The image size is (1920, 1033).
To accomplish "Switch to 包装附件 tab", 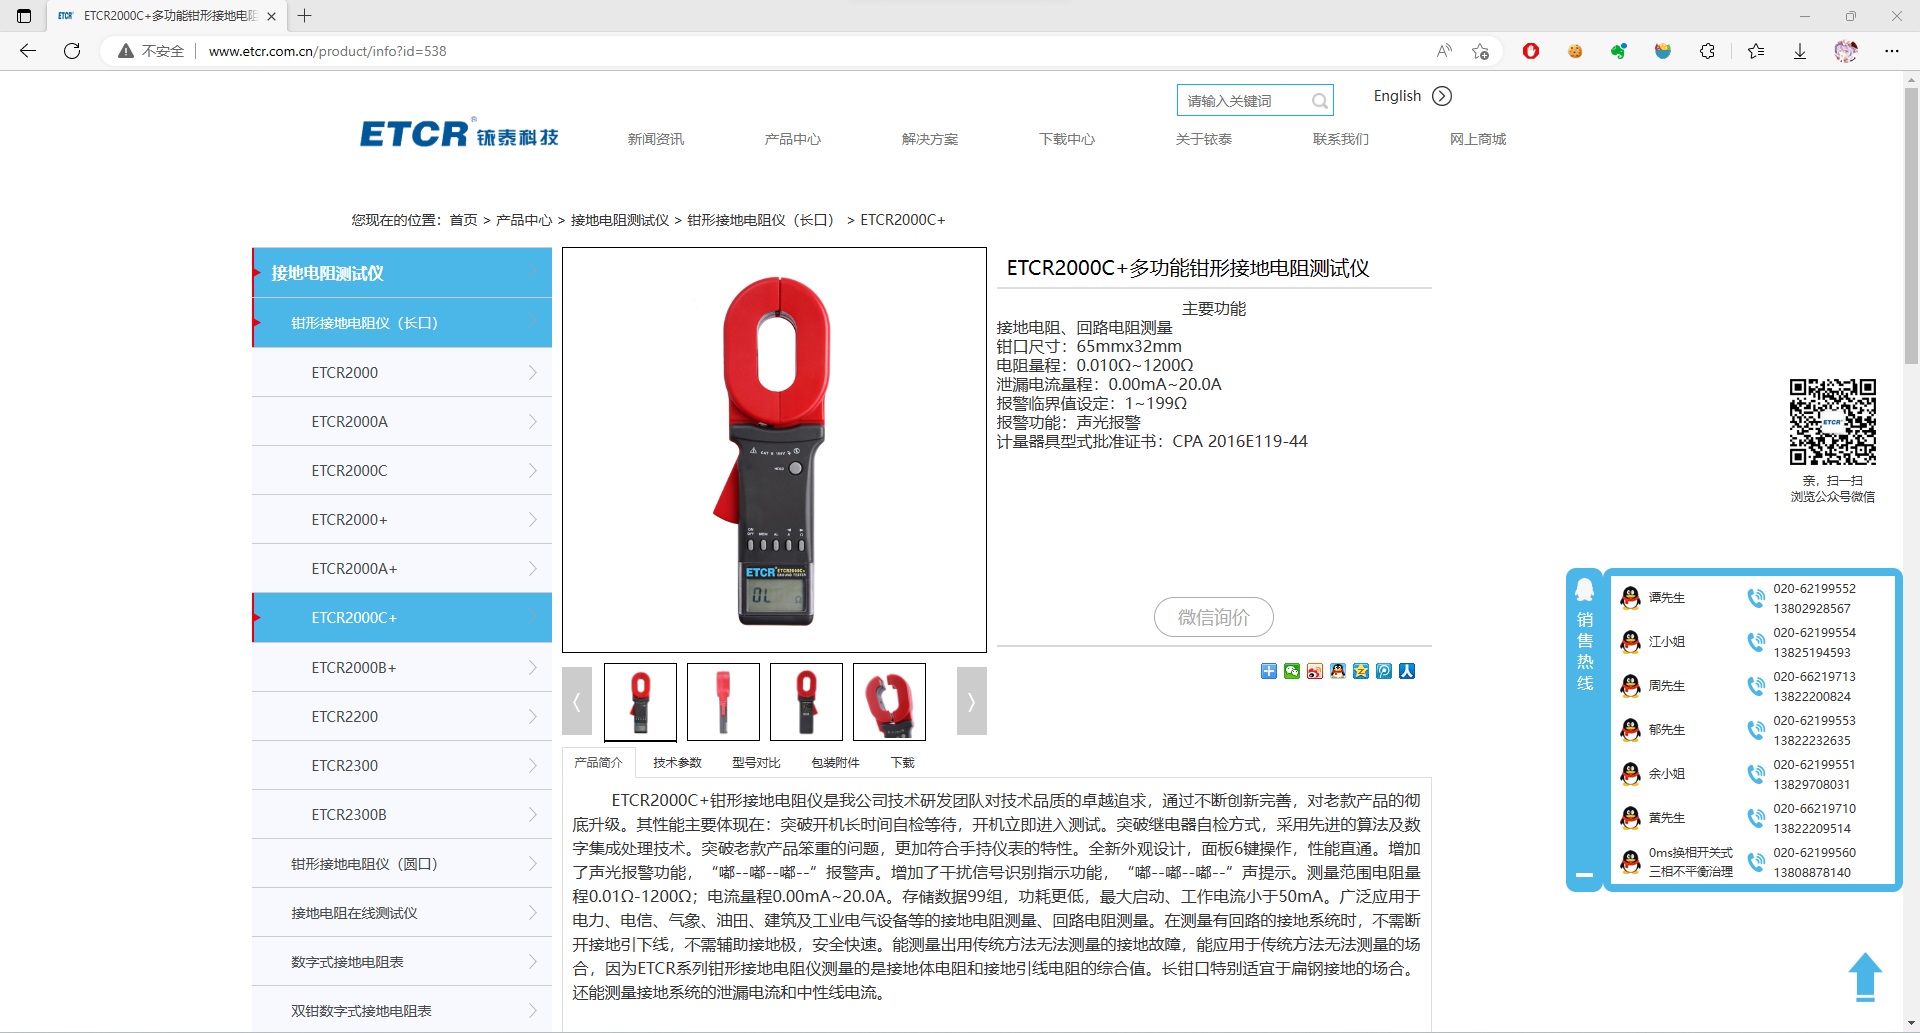I will tap(835, 763).
